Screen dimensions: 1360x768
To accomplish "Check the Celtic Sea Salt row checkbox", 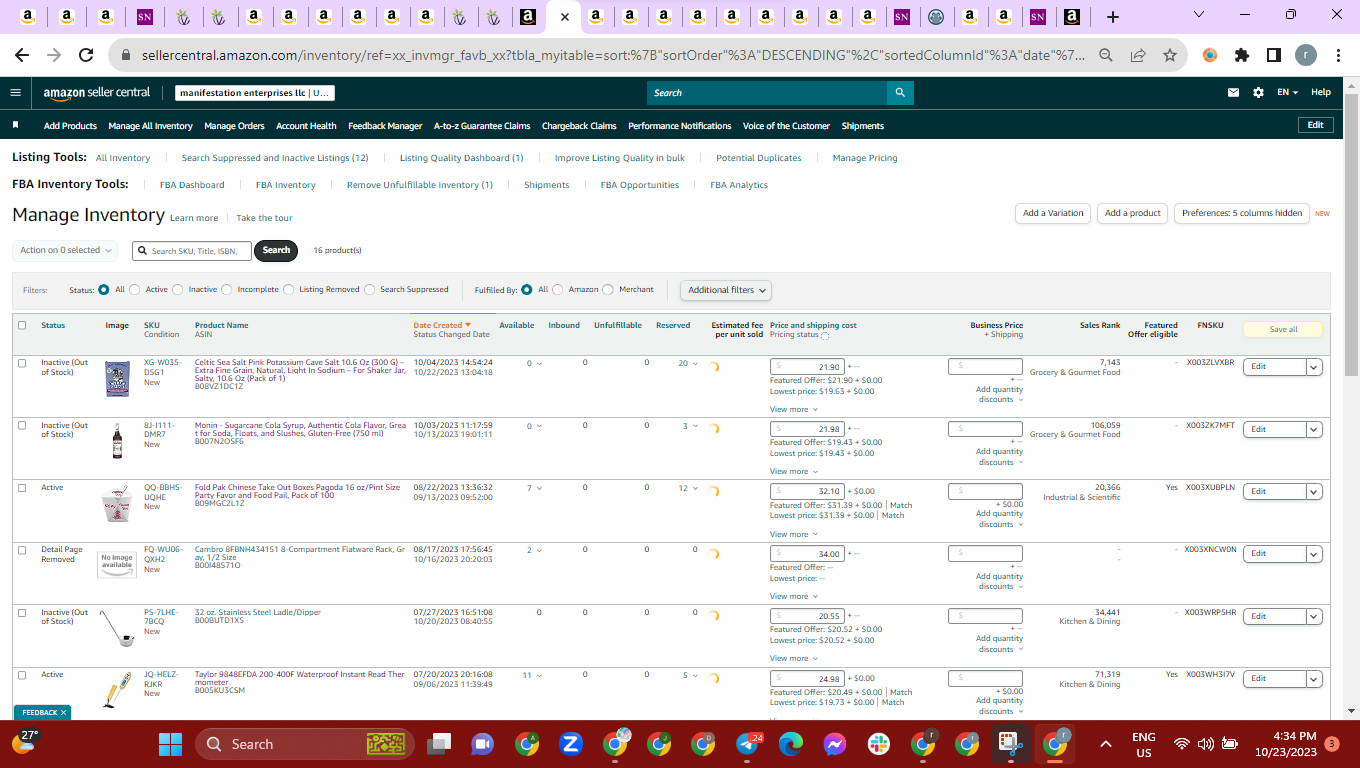I will tap(22, 363).
